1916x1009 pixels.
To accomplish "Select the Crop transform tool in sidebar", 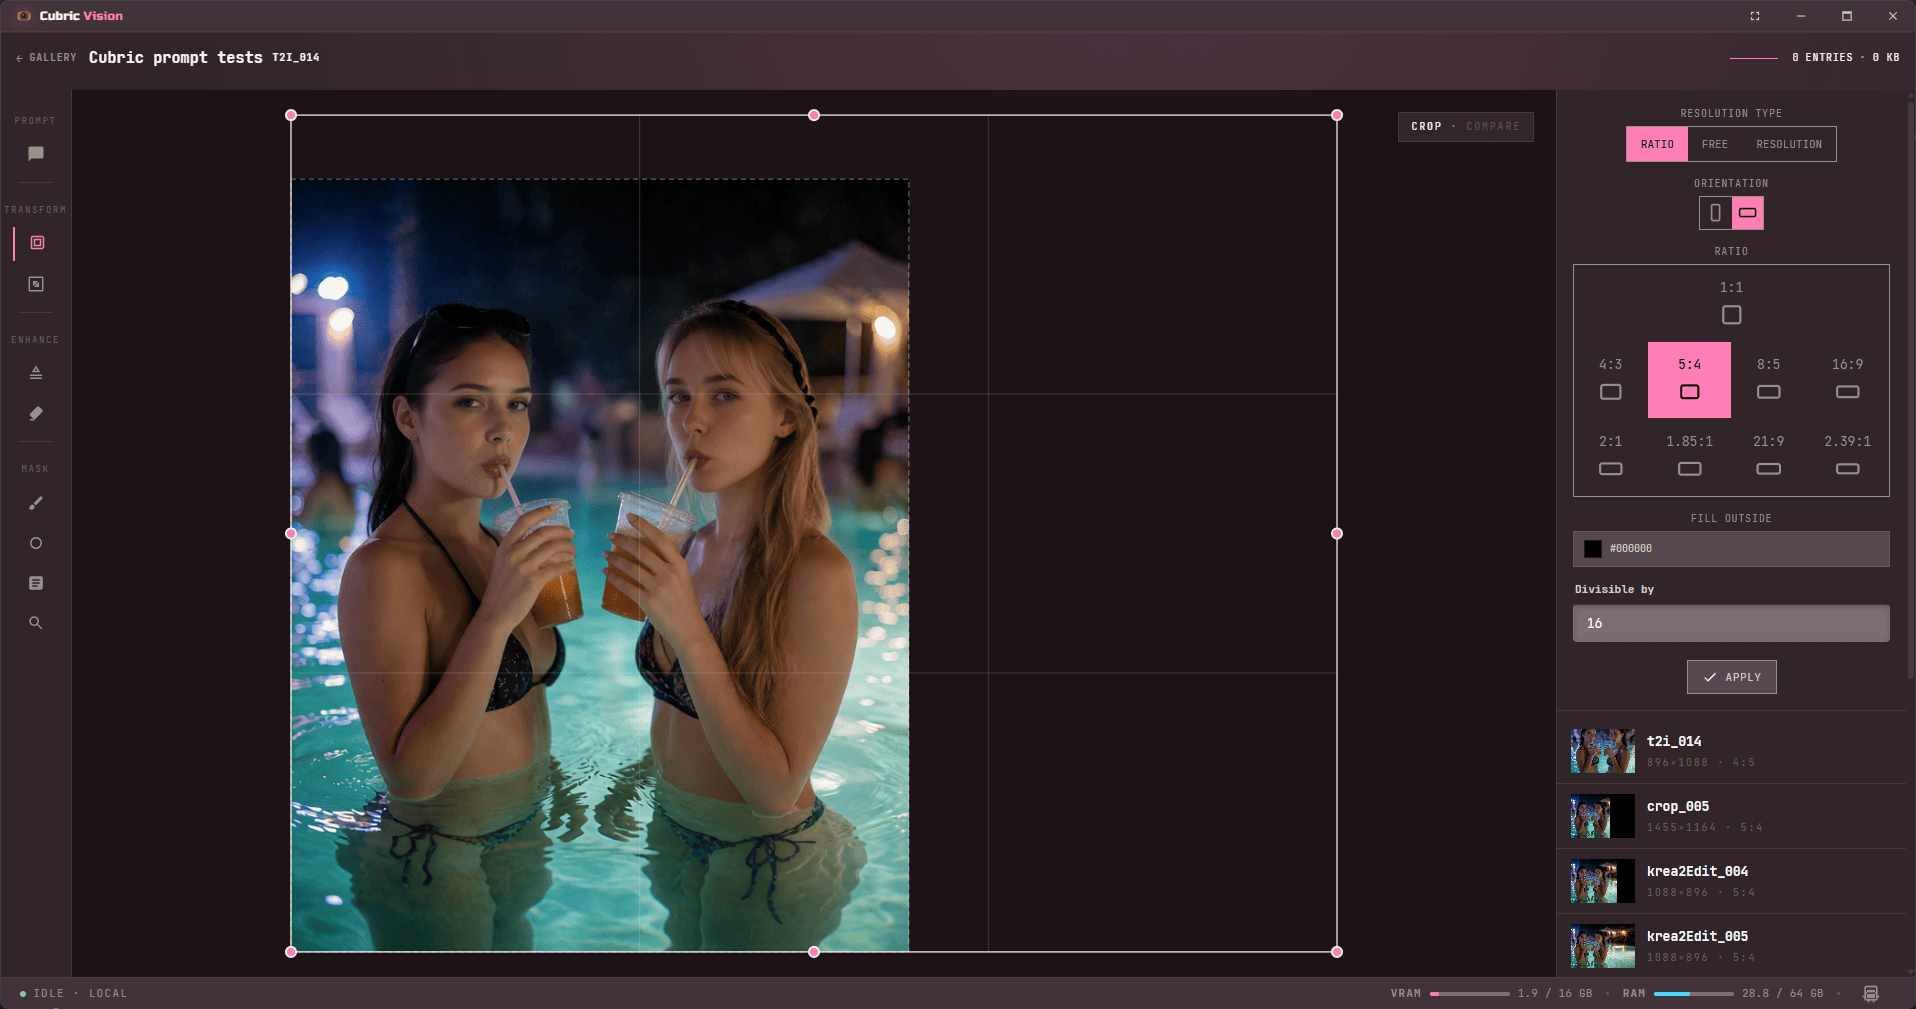I will pos(37,243).
